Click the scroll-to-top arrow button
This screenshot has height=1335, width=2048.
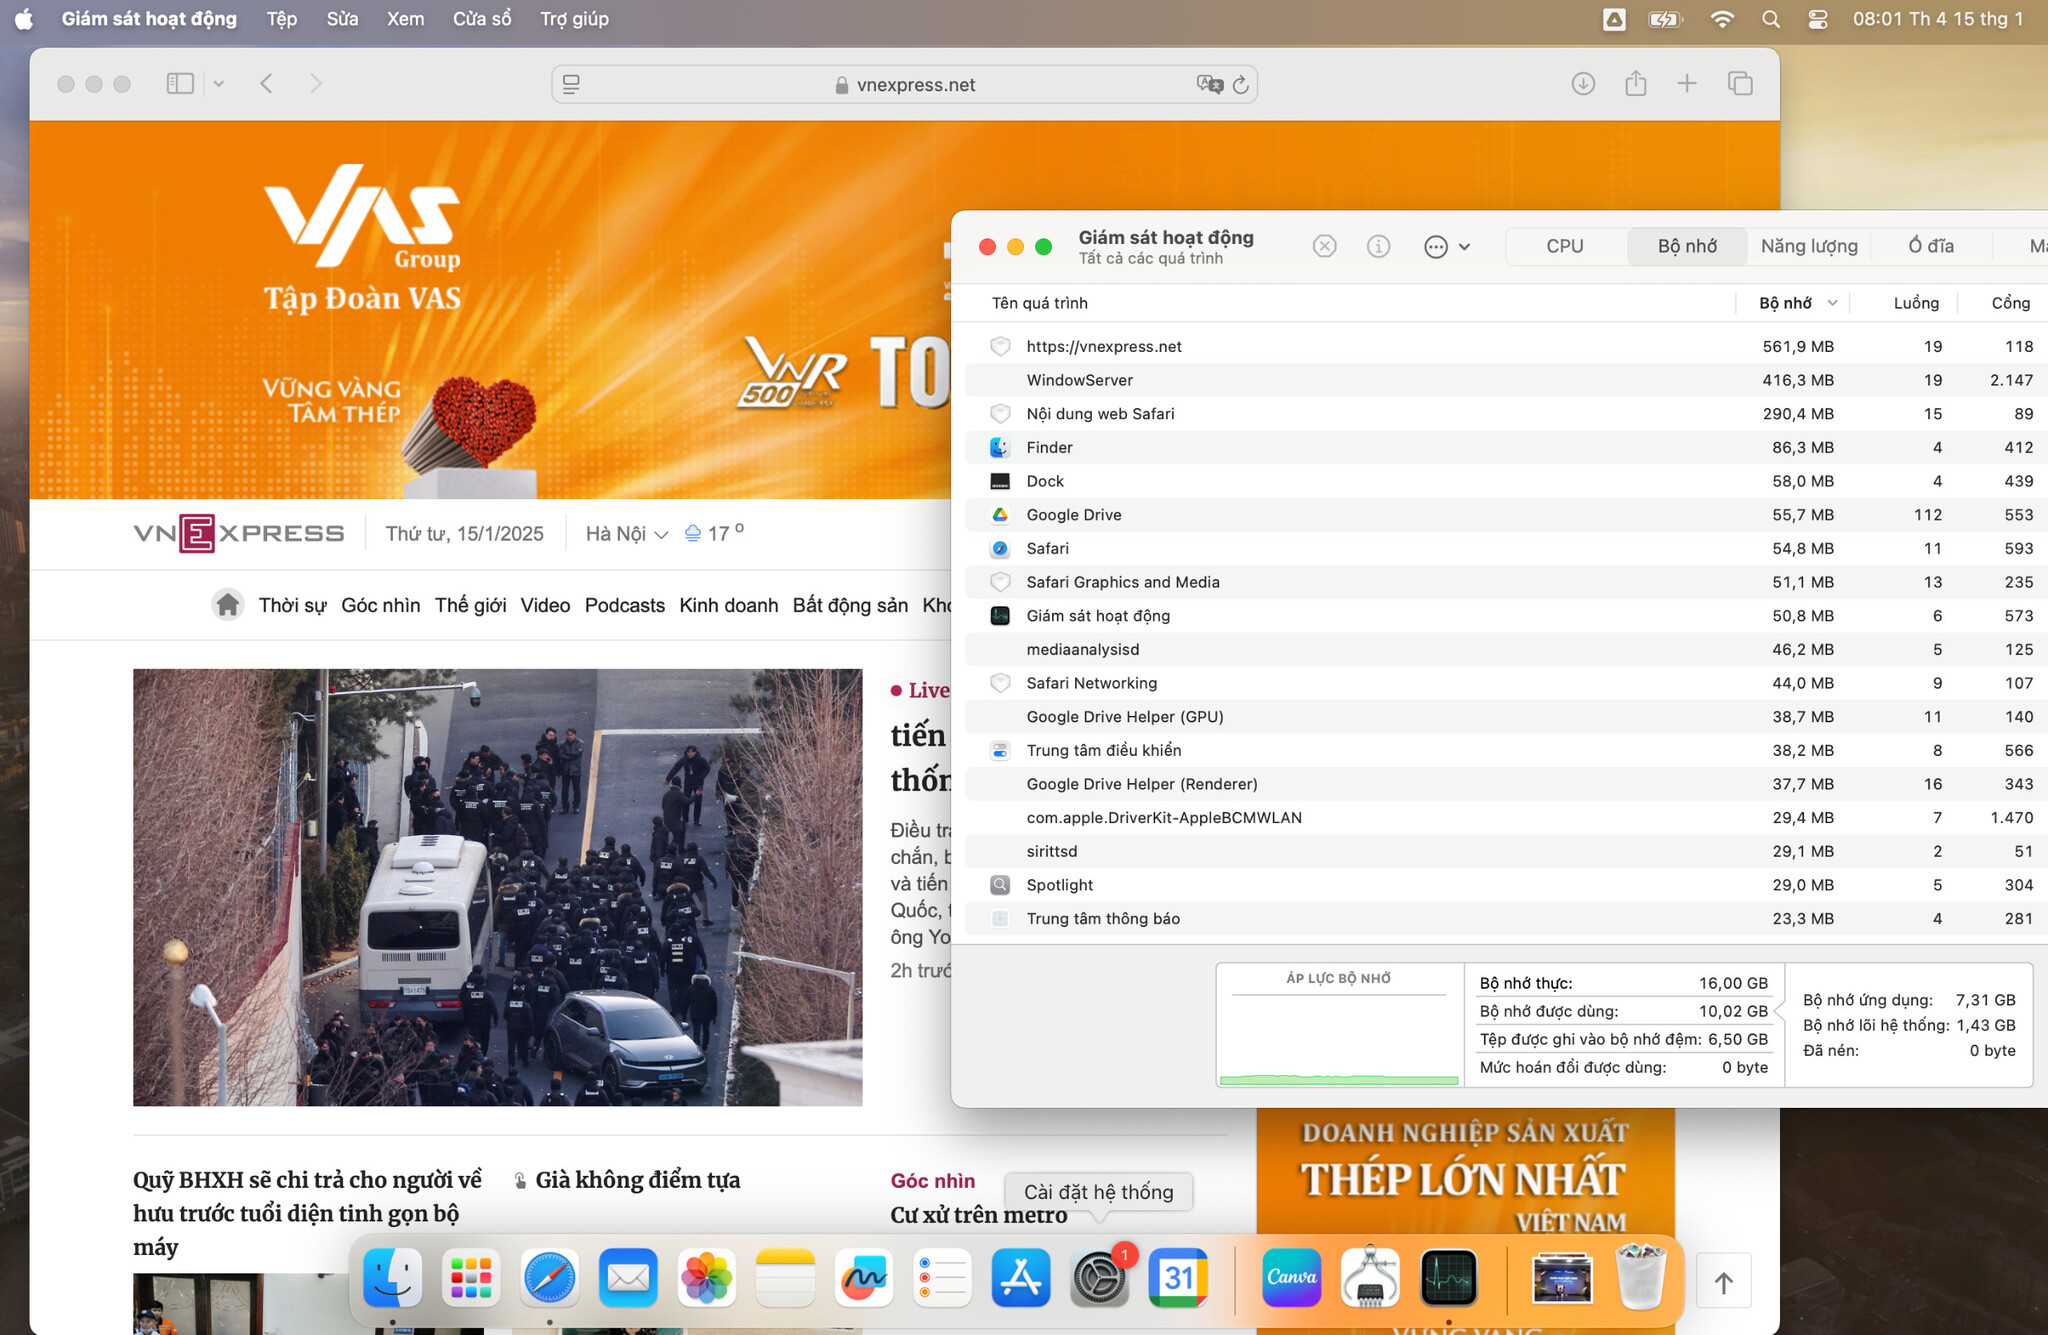click(1724, 1282)
